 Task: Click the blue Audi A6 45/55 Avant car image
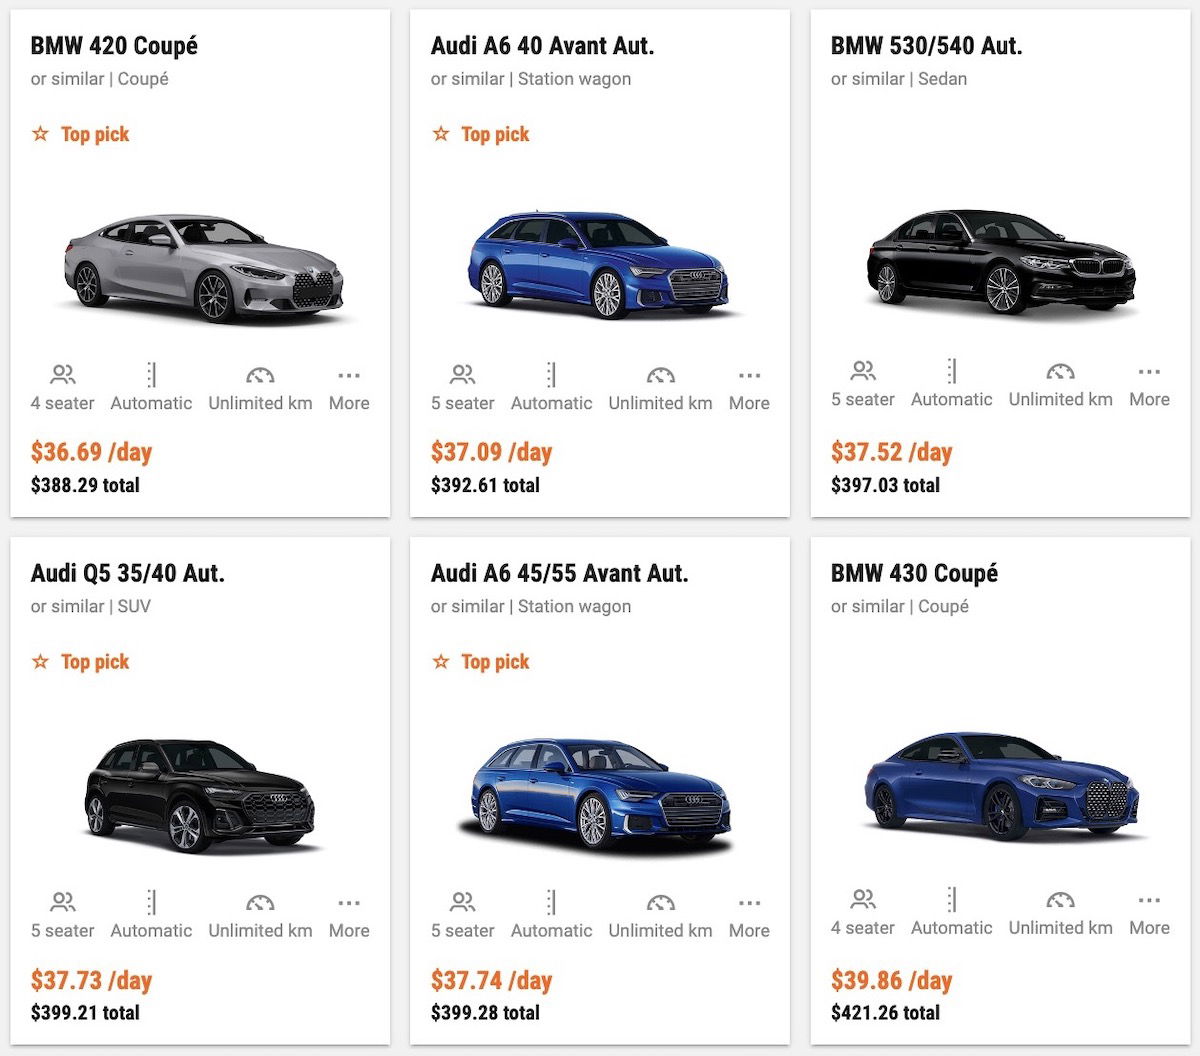[600, 790]
